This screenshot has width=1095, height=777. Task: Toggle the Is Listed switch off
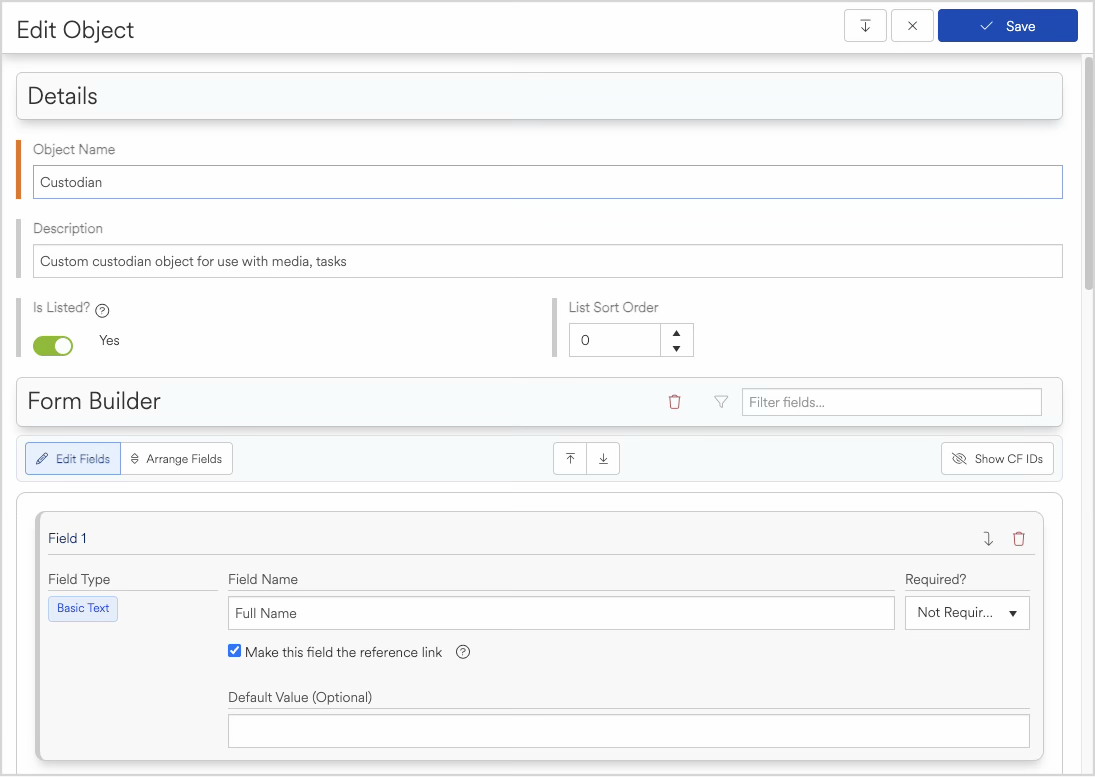pyautogui.click(x=53, y=346)
